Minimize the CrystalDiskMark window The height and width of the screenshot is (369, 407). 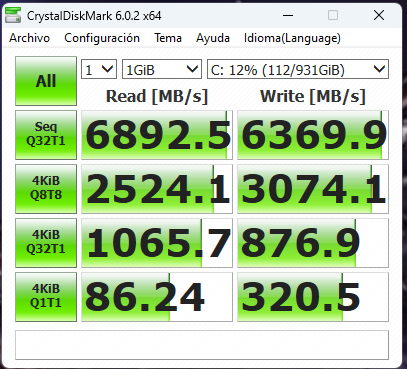[288, 15]
